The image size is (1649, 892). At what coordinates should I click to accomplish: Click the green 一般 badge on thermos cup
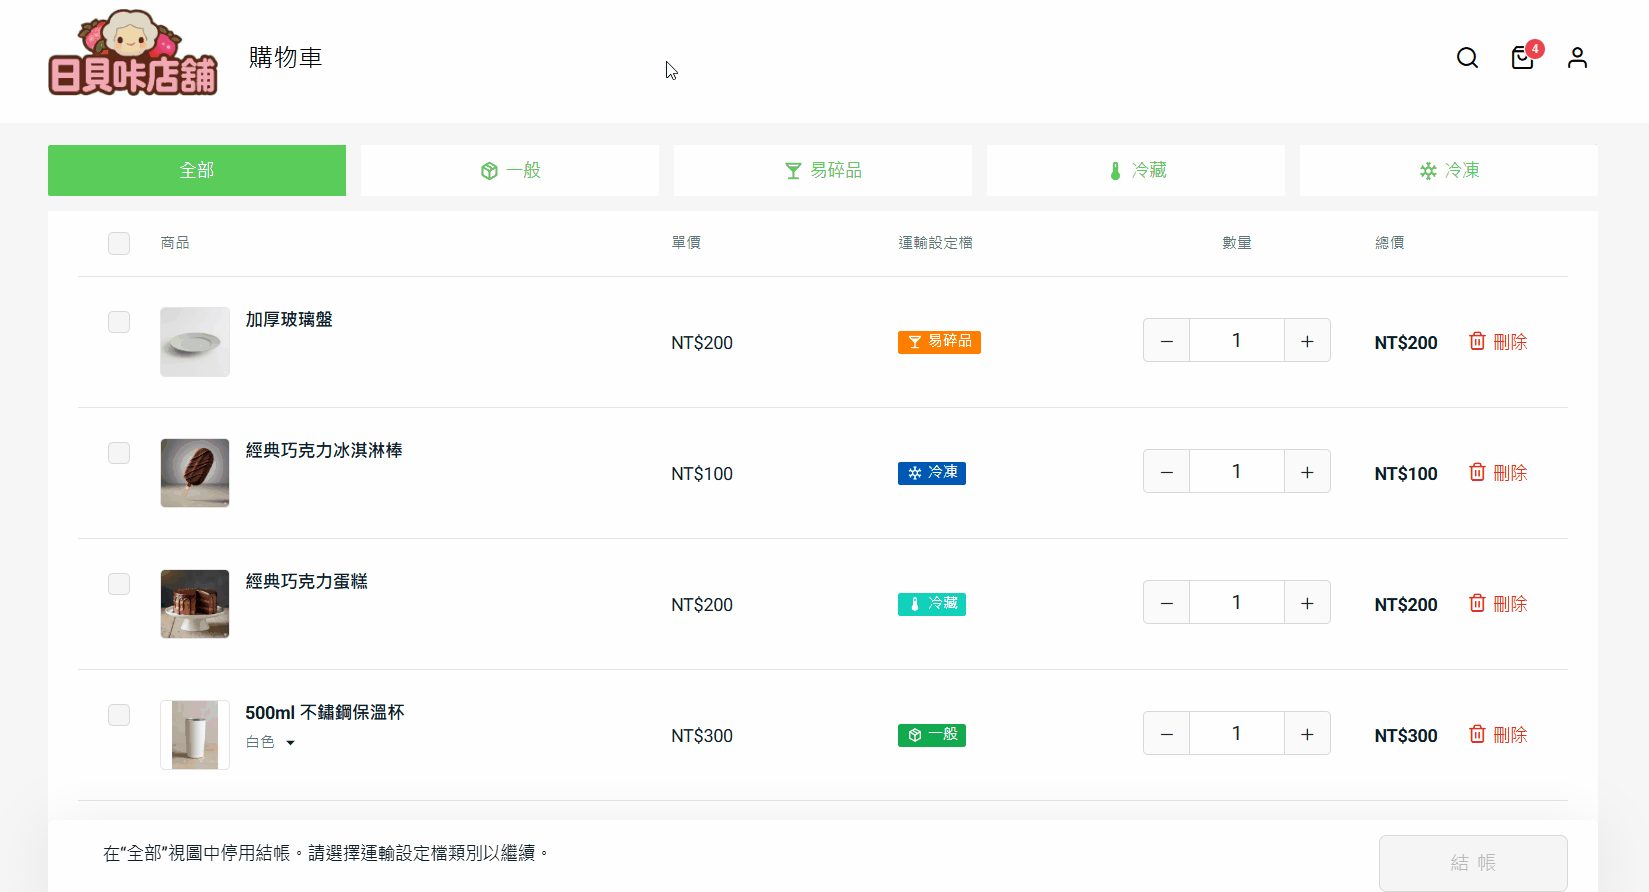931,735
